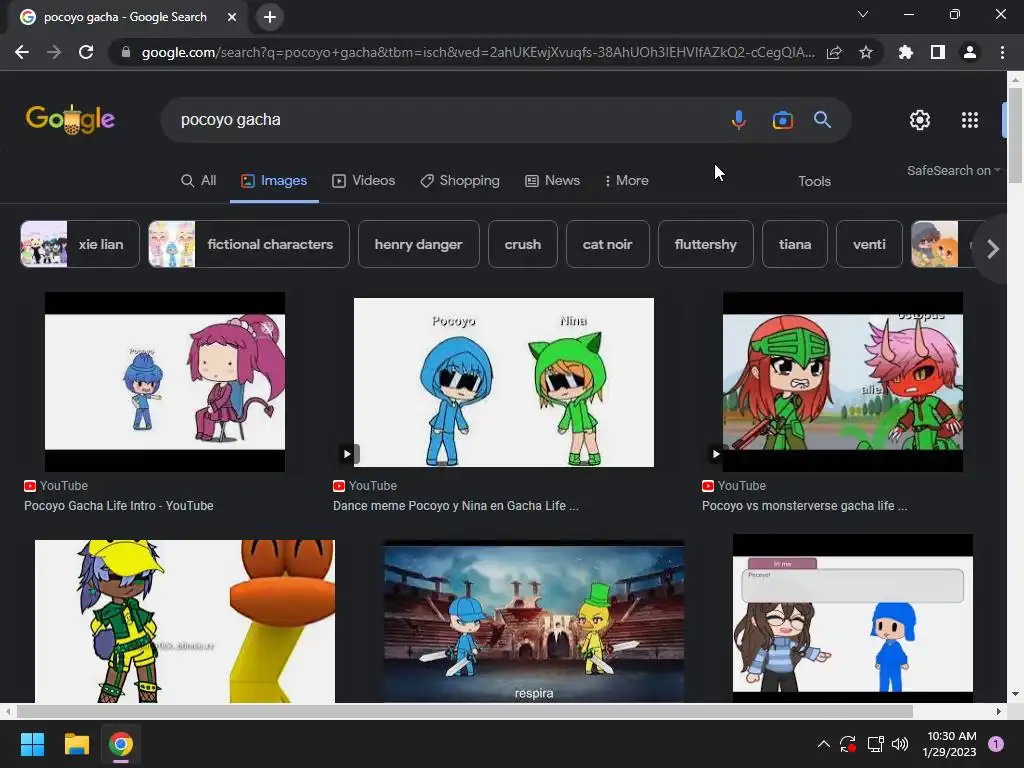Click the horizontal scrollbar thumb
The height and width of the screenshot is (768, 1024).
[464, 711]
